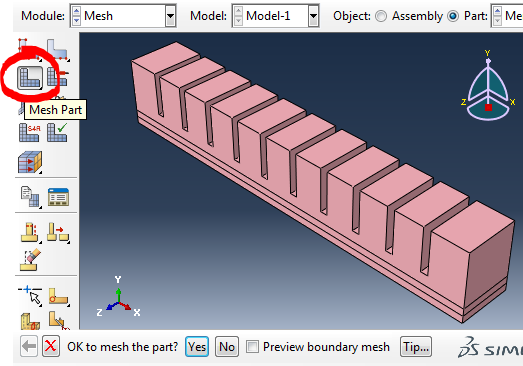Select the Partition Cell solid tool
523x366 pixels.
click(30, 321)
